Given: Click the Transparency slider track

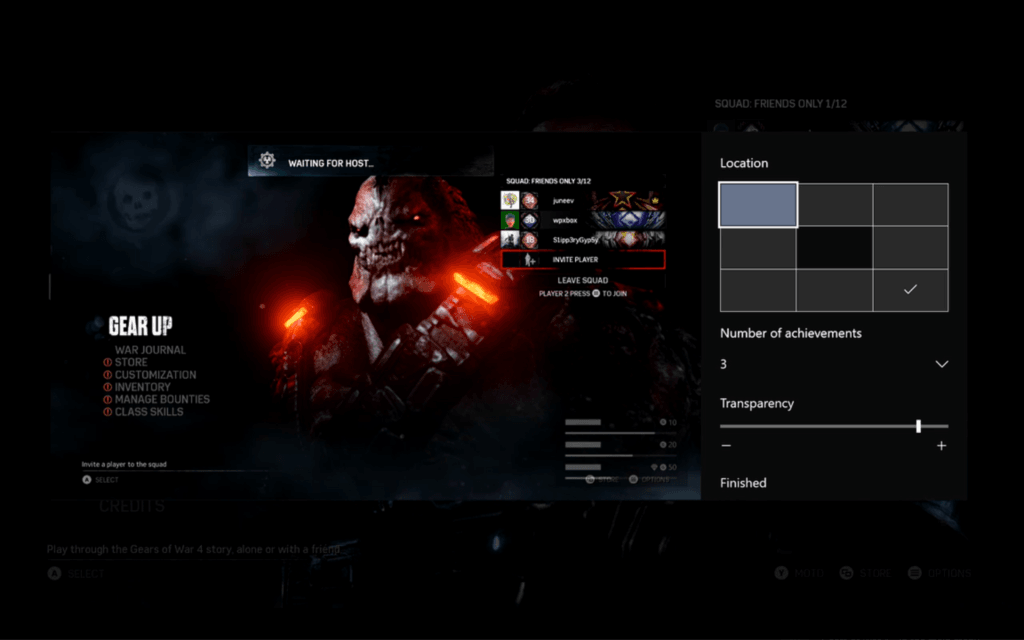Looking at the screenshot, I should point(834,426).
